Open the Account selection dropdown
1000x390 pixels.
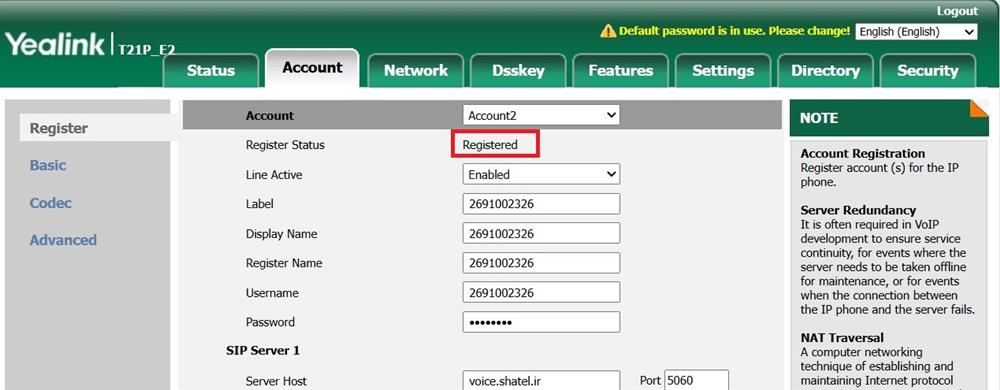pos(541,115)
